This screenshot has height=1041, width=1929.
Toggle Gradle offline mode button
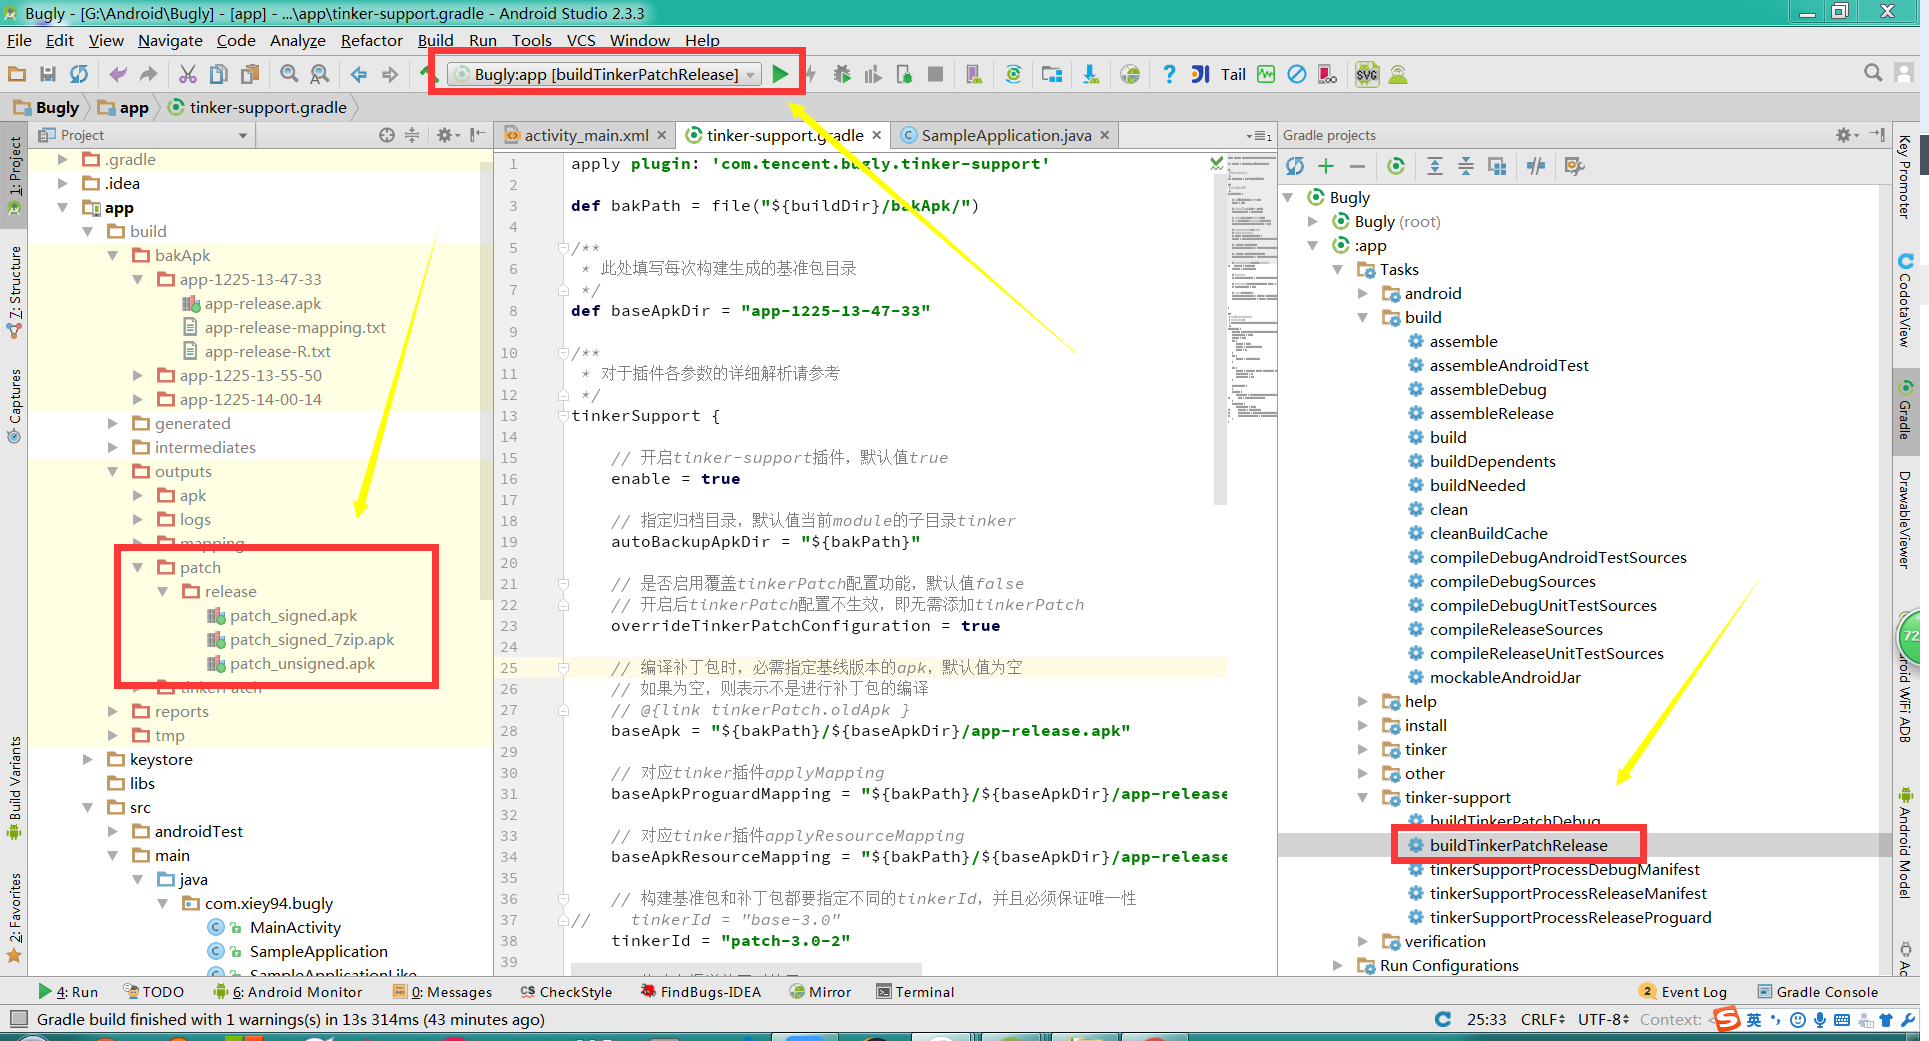(x=1536, y=166)
